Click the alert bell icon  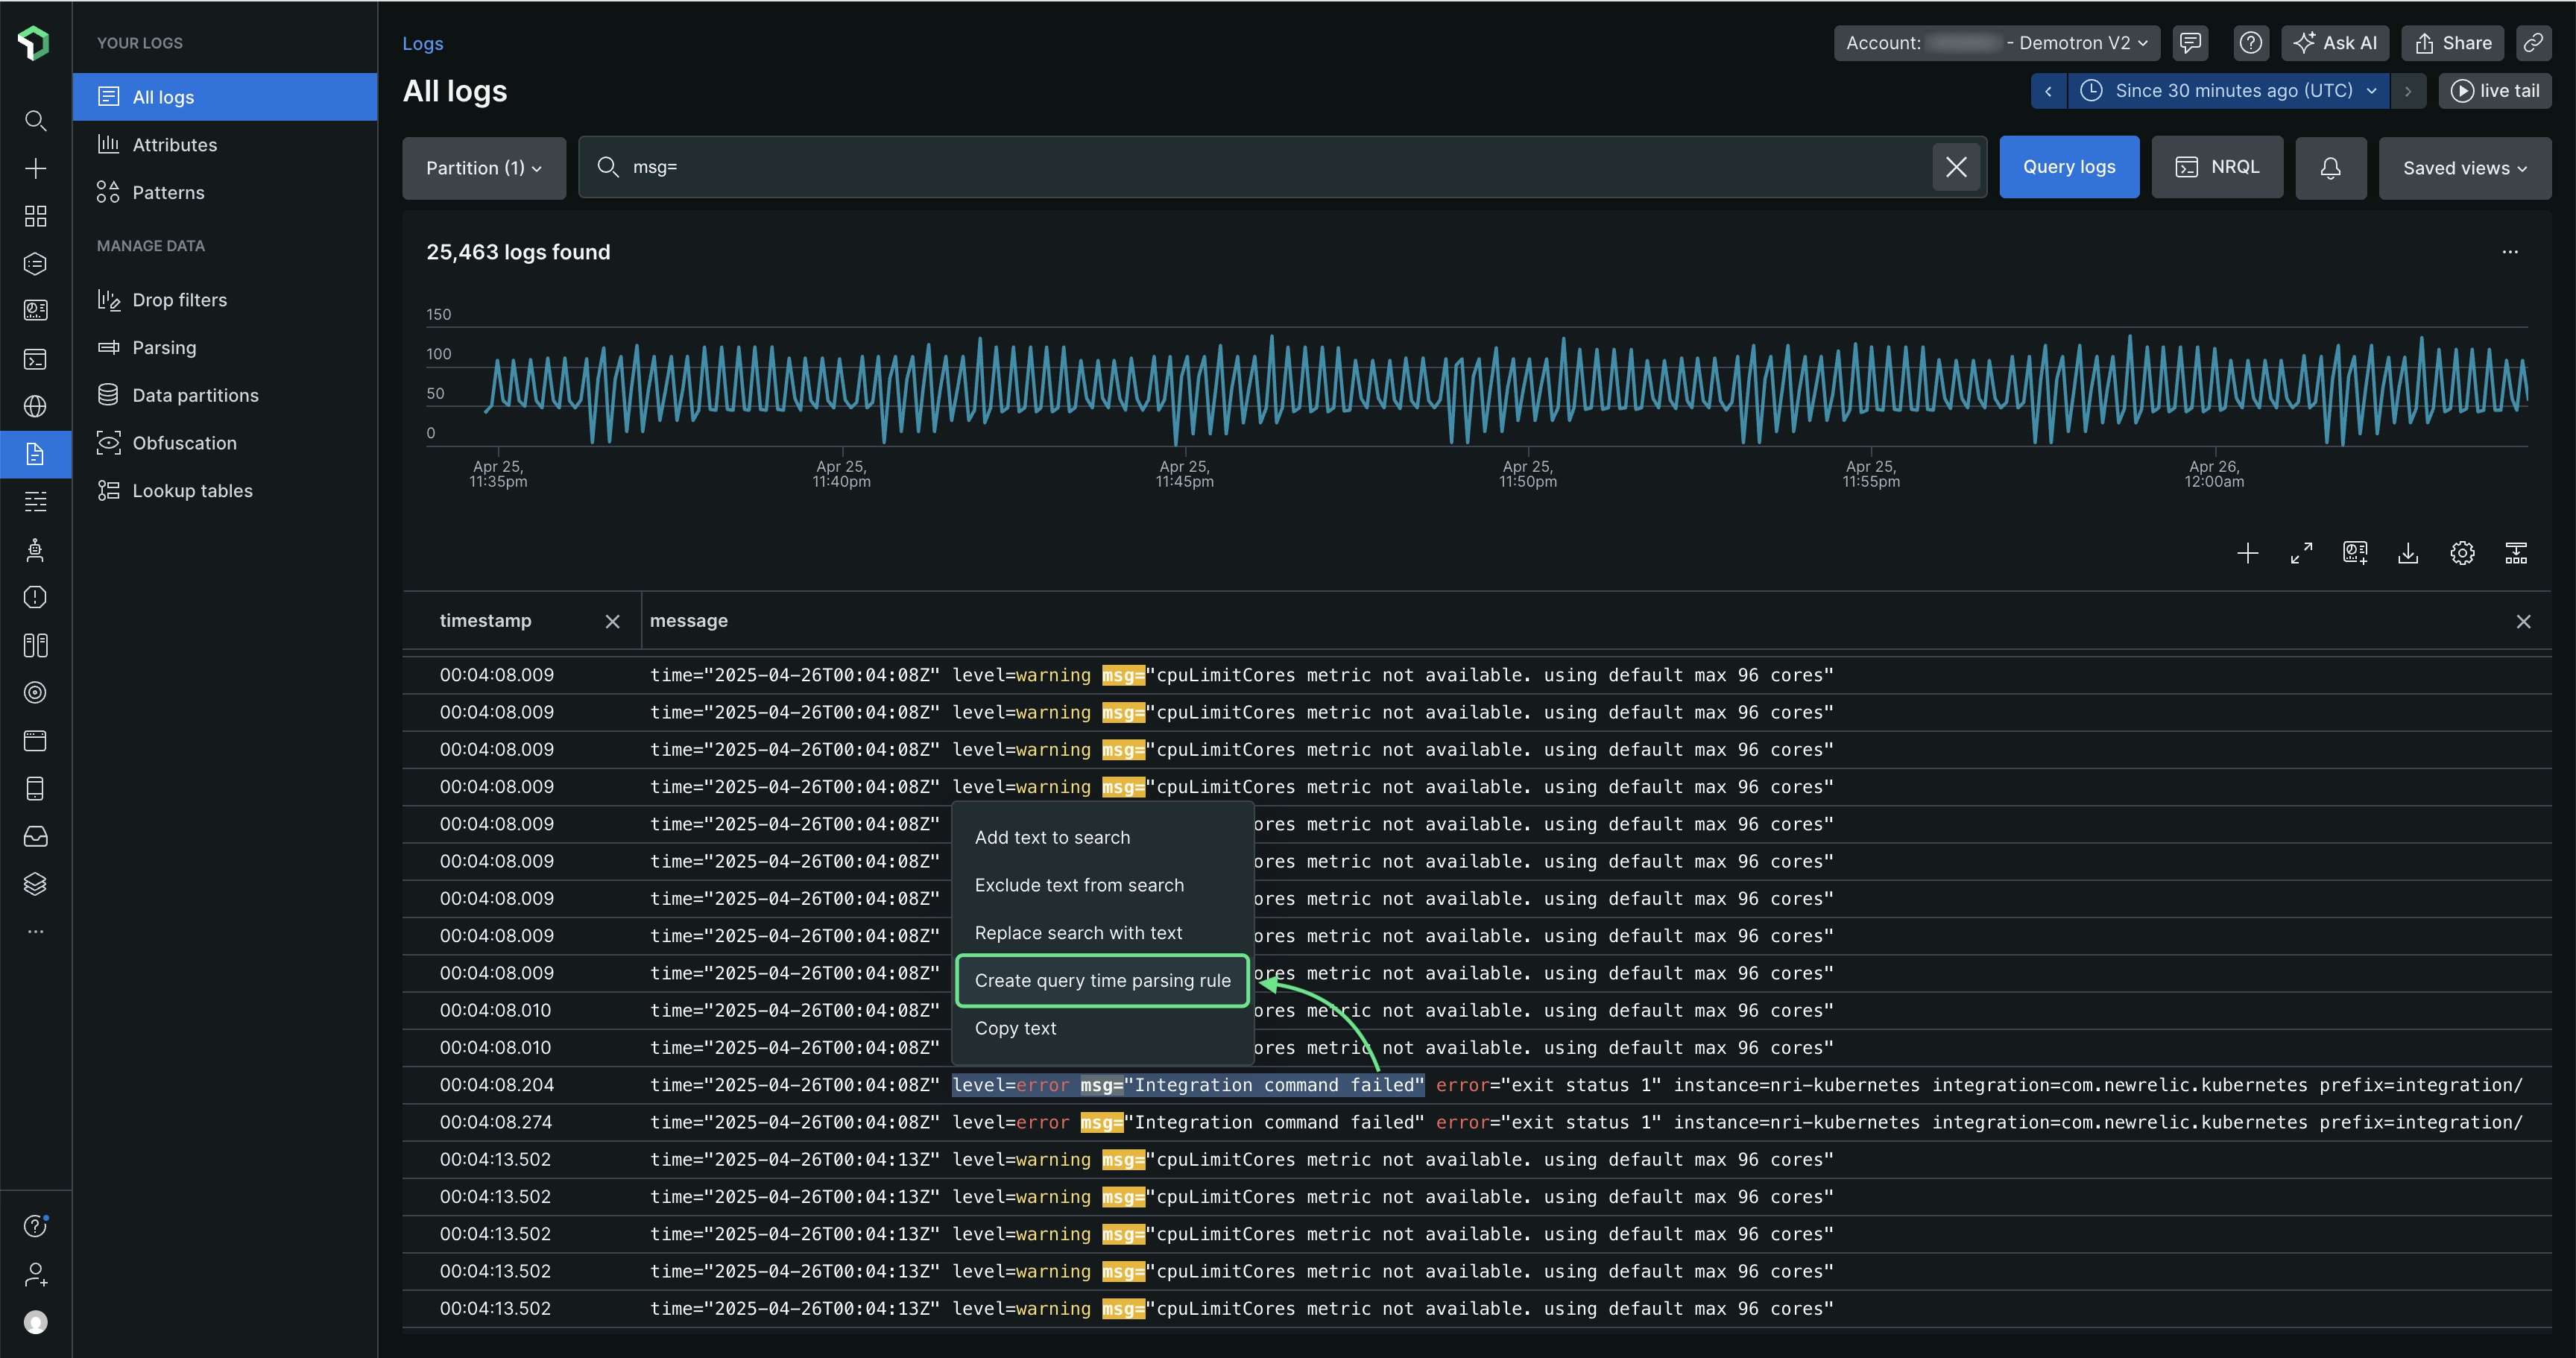pyautogui.click(x=2330, y=168)
